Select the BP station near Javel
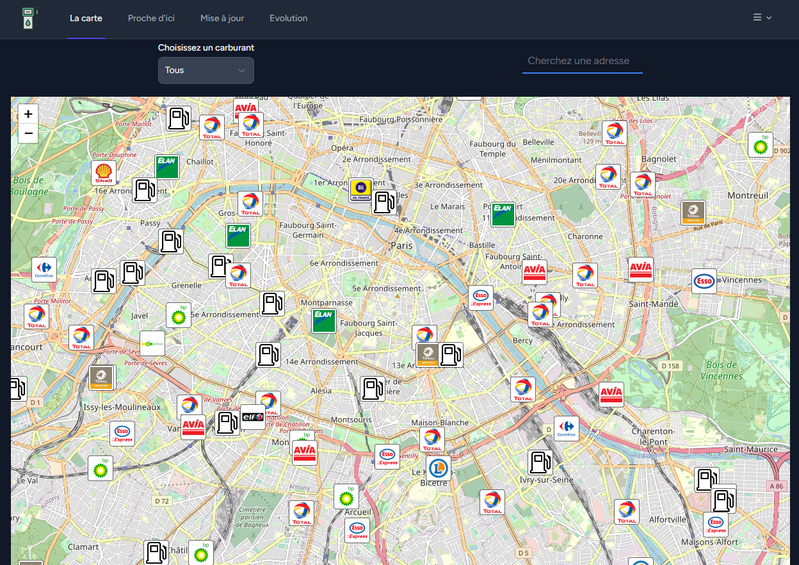The height and width of the screenshot is (565, 799). coord(178,315)
